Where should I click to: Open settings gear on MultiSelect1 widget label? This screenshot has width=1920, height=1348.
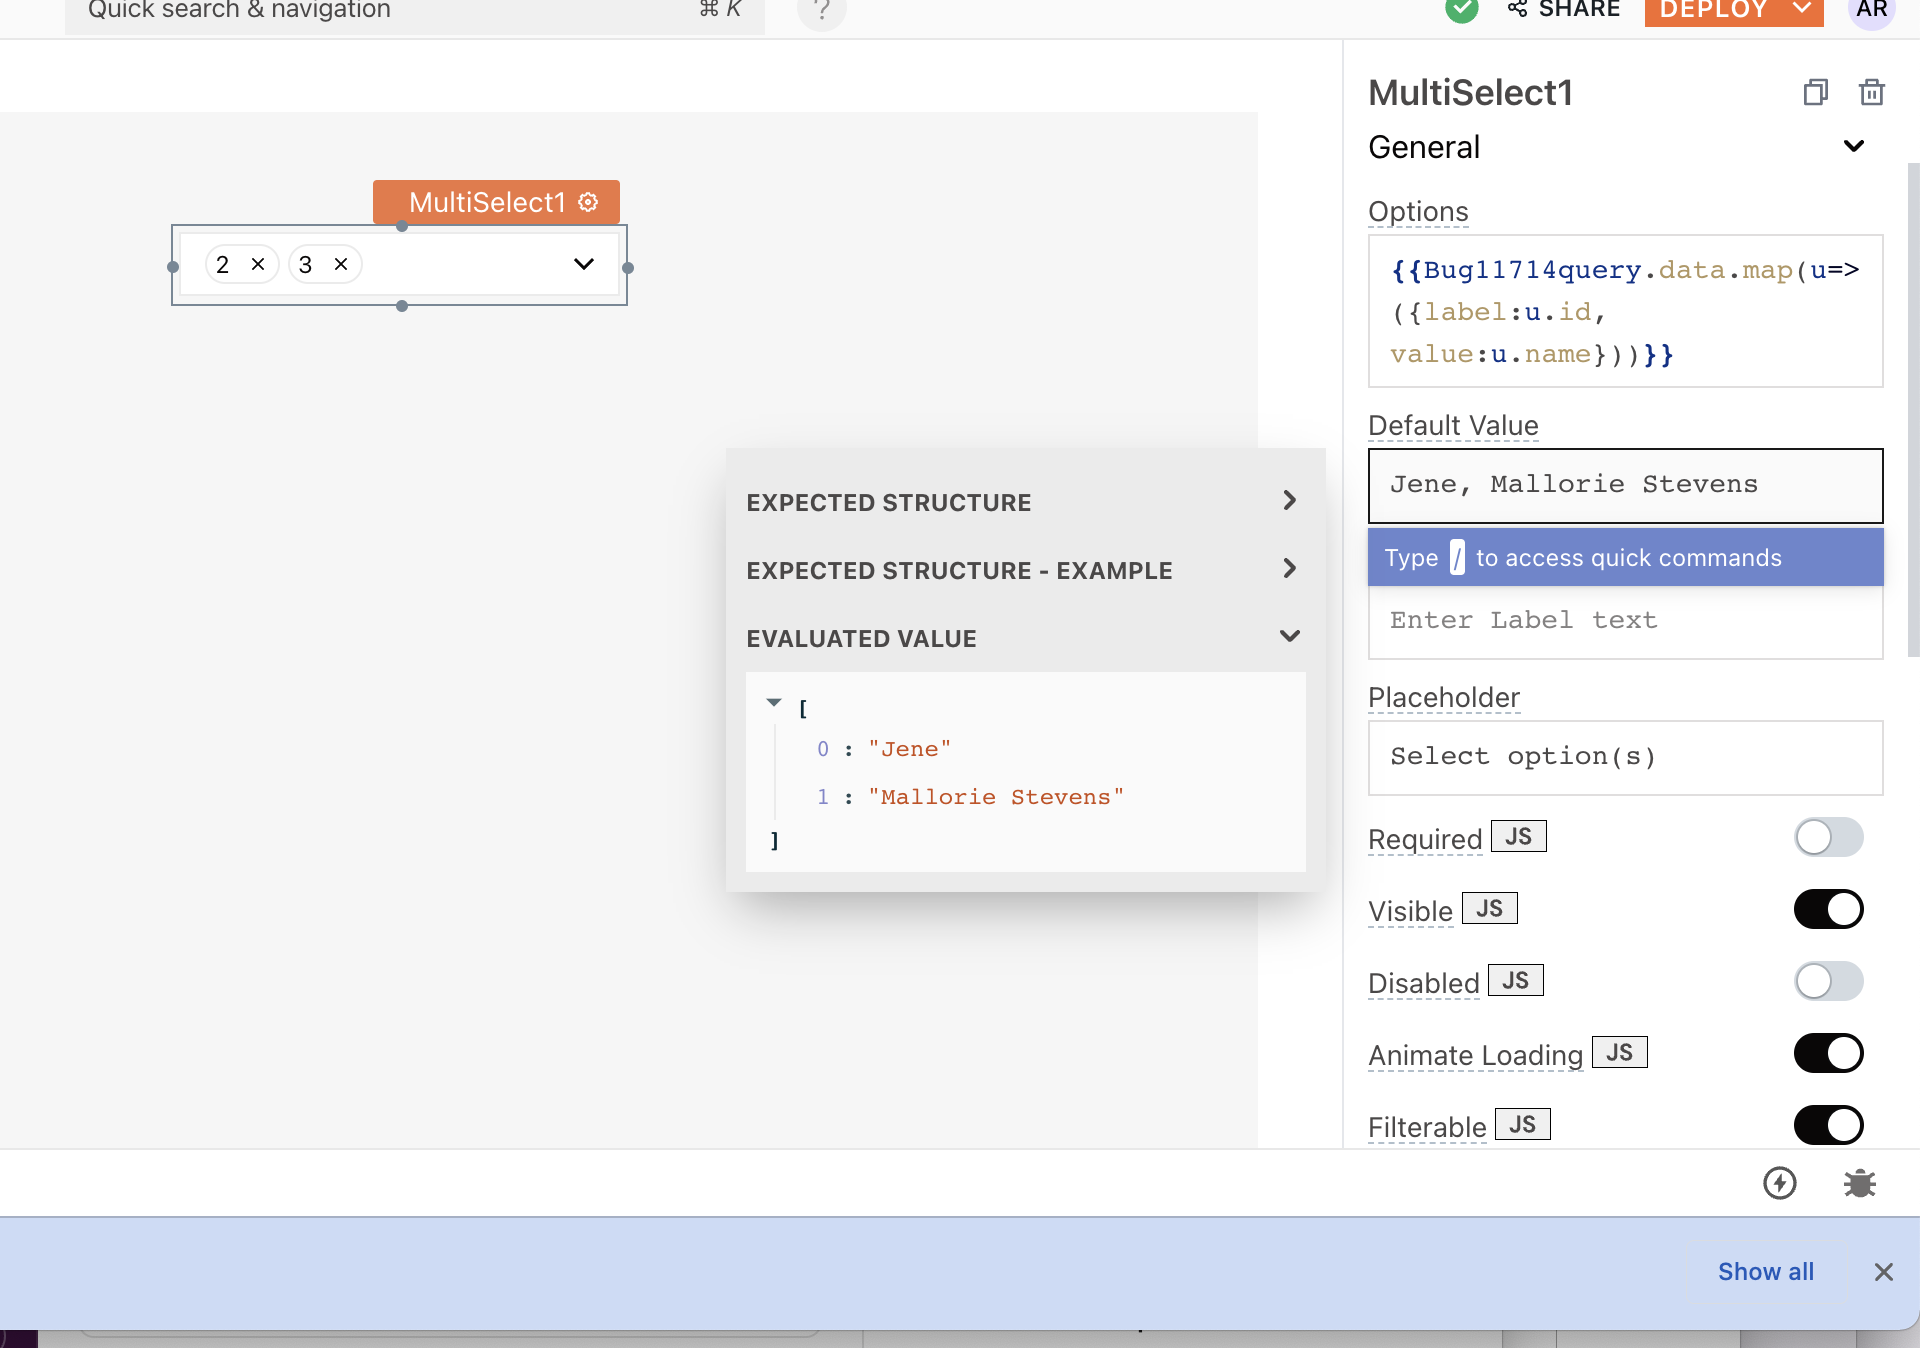coord(587,201)
